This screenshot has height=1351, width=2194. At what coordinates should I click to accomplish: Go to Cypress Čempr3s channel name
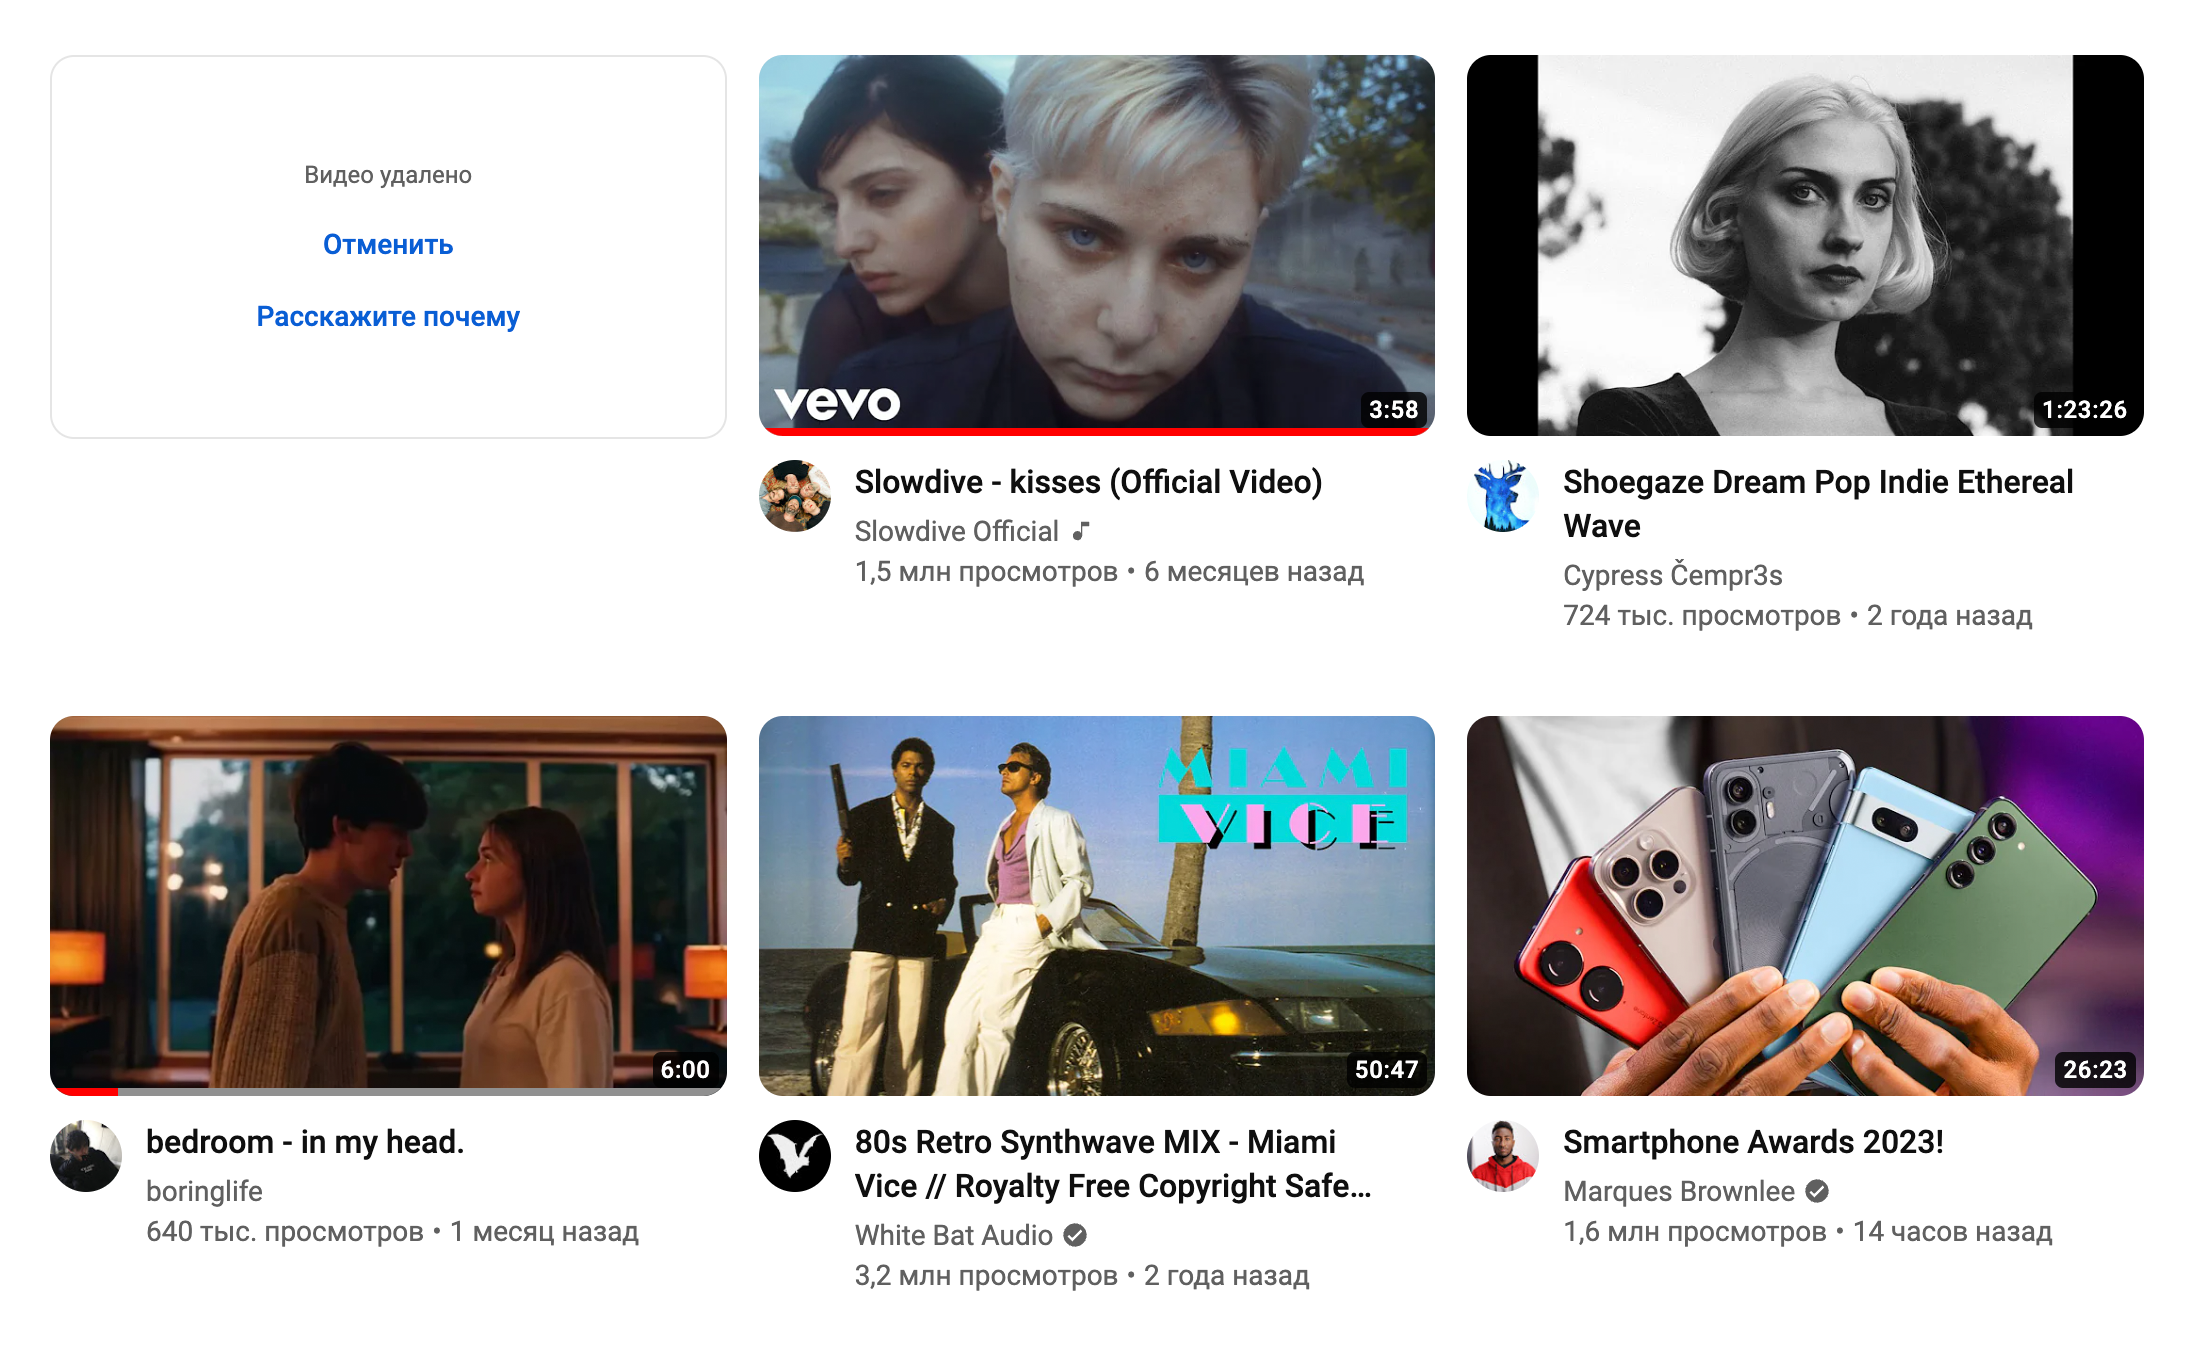click(1672, 575)
